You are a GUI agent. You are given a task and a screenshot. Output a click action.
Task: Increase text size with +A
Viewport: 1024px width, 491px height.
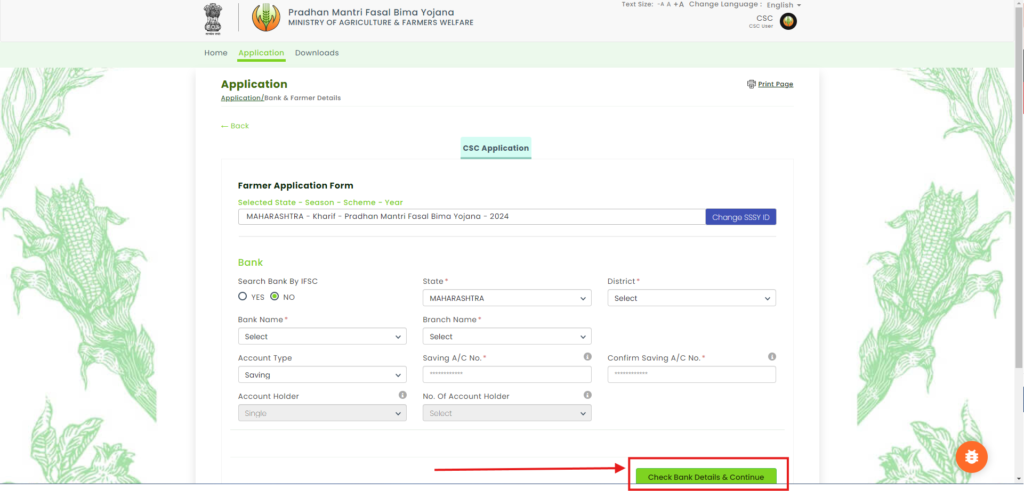click(679, 5)
